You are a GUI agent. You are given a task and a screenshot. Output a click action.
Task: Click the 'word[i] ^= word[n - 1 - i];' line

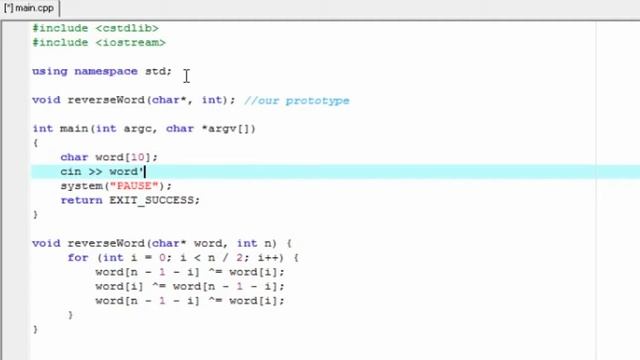pyautogui.click(x=190, y=287)
